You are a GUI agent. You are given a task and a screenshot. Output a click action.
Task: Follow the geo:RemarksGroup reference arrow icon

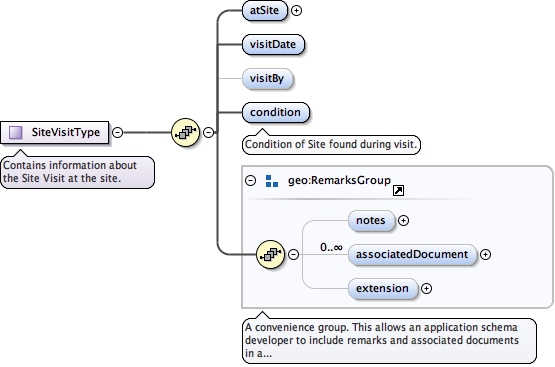(x=398, y=190)
